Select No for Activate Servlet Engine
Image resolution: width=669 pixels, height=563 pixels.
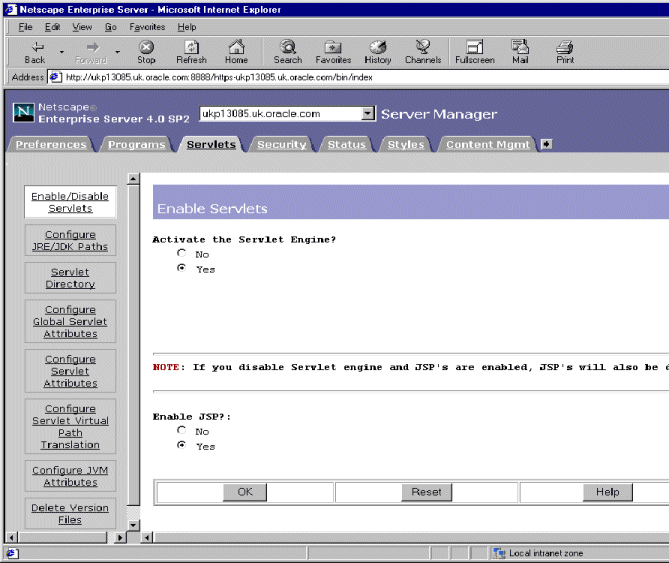182,253
